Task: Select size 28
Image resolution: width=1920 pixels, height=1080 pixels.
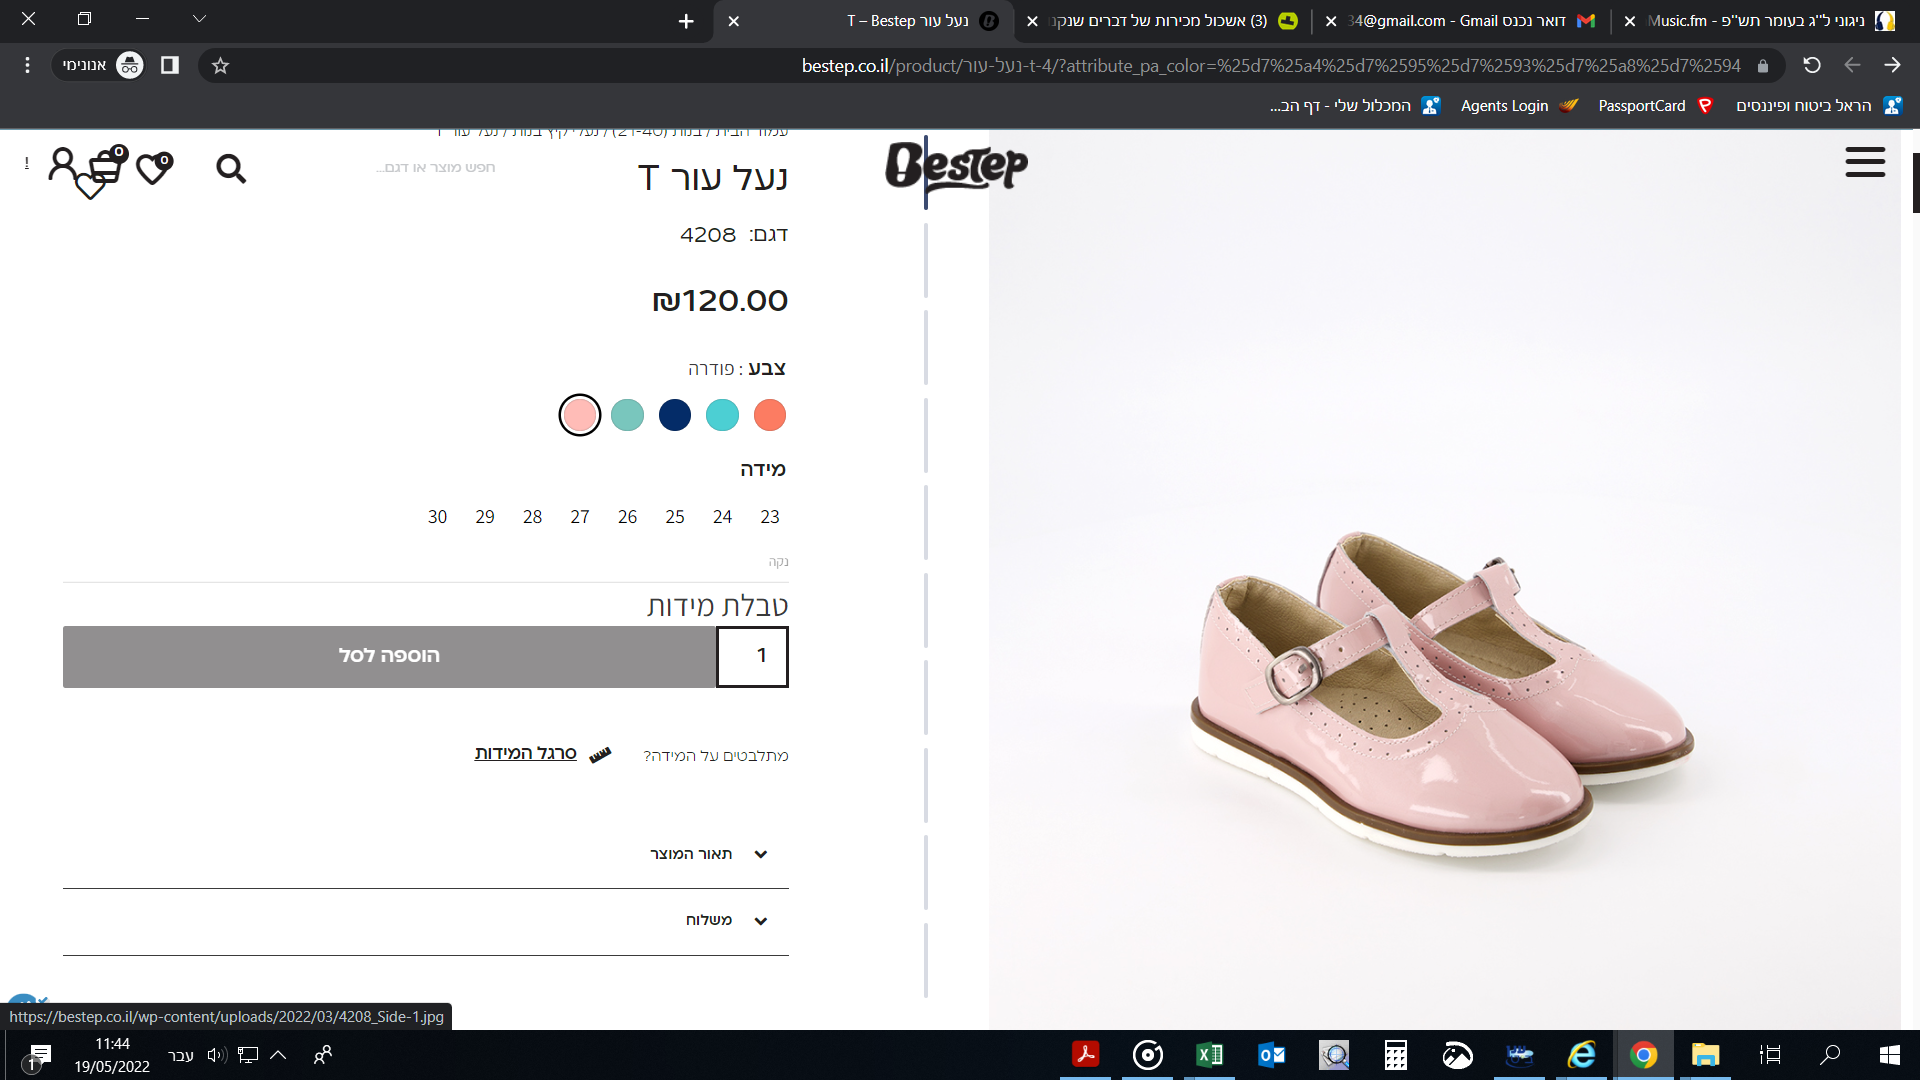Action: click(532, 517)
